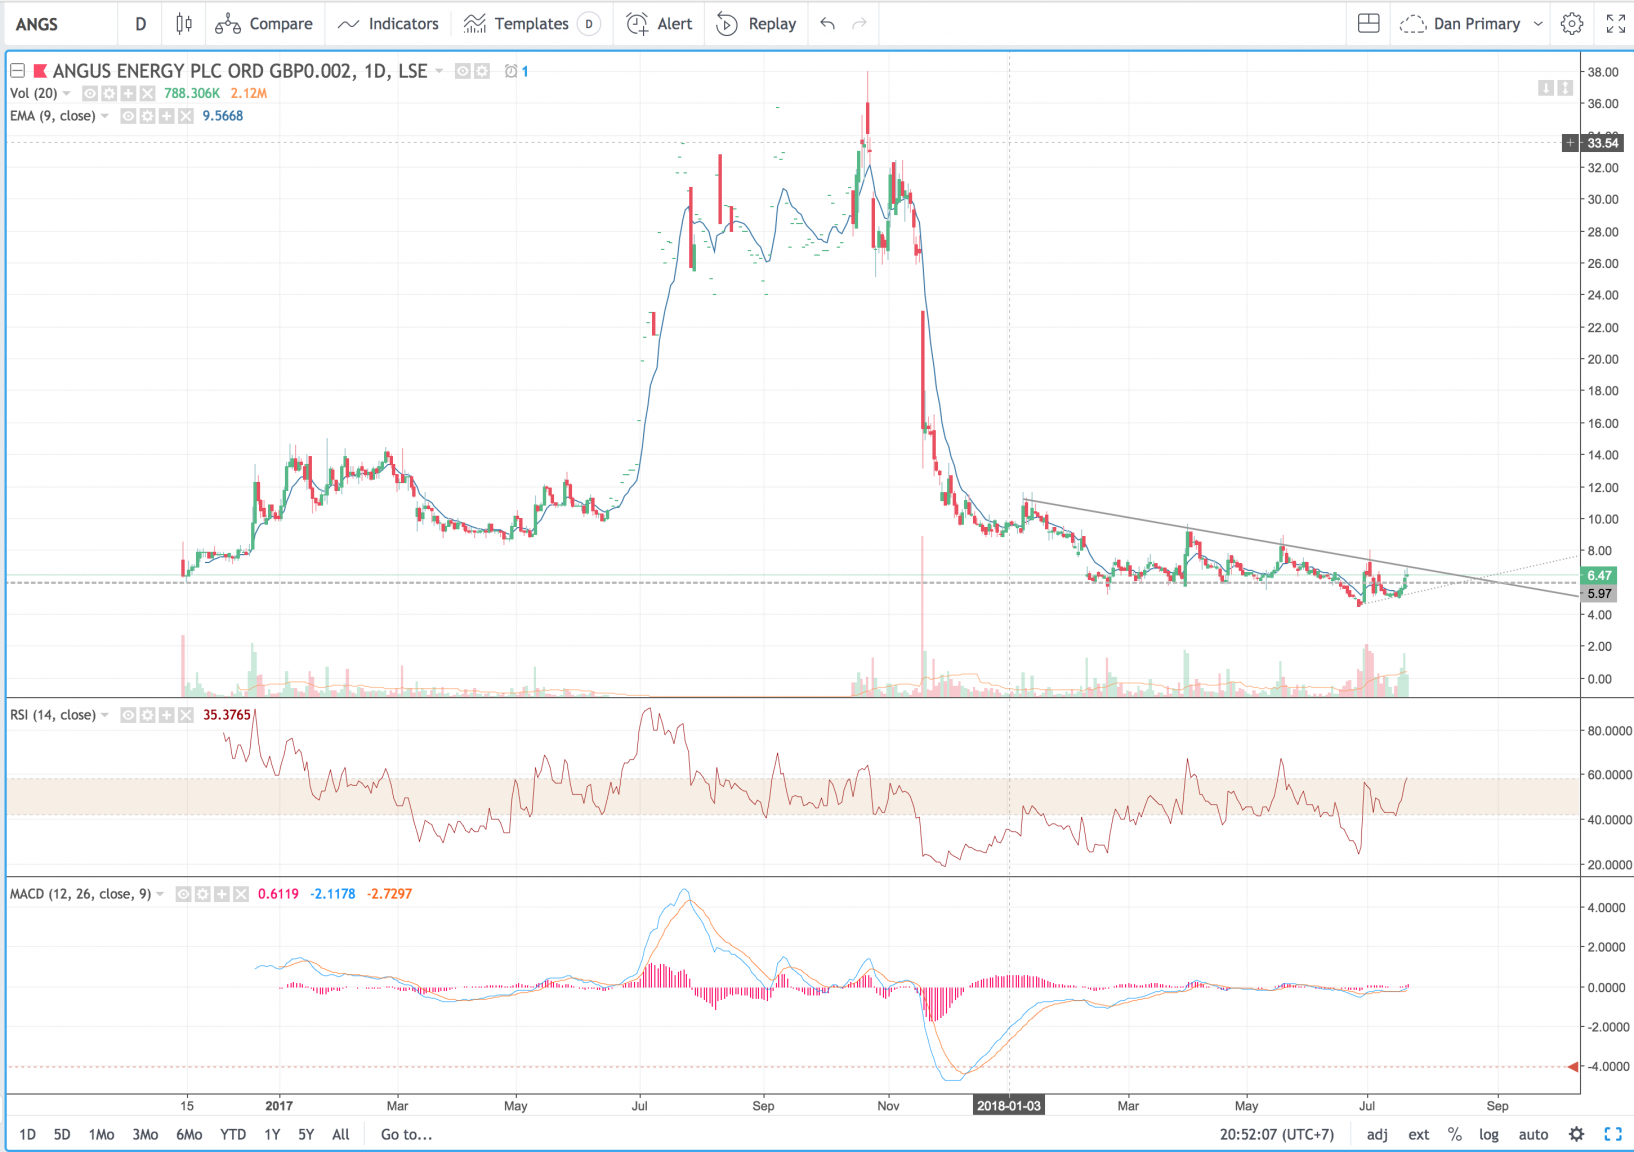
Task: Expand ANGUS ENERGY title dropdown arrow
Action: coord(439,71)
